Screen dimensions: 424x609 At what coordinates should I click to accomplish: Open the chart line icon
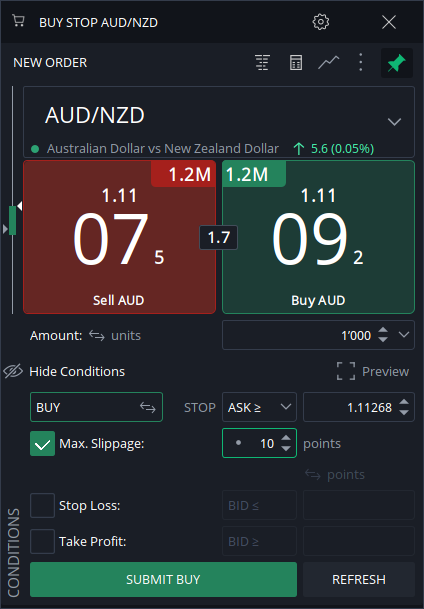click(x=328, y=63)
